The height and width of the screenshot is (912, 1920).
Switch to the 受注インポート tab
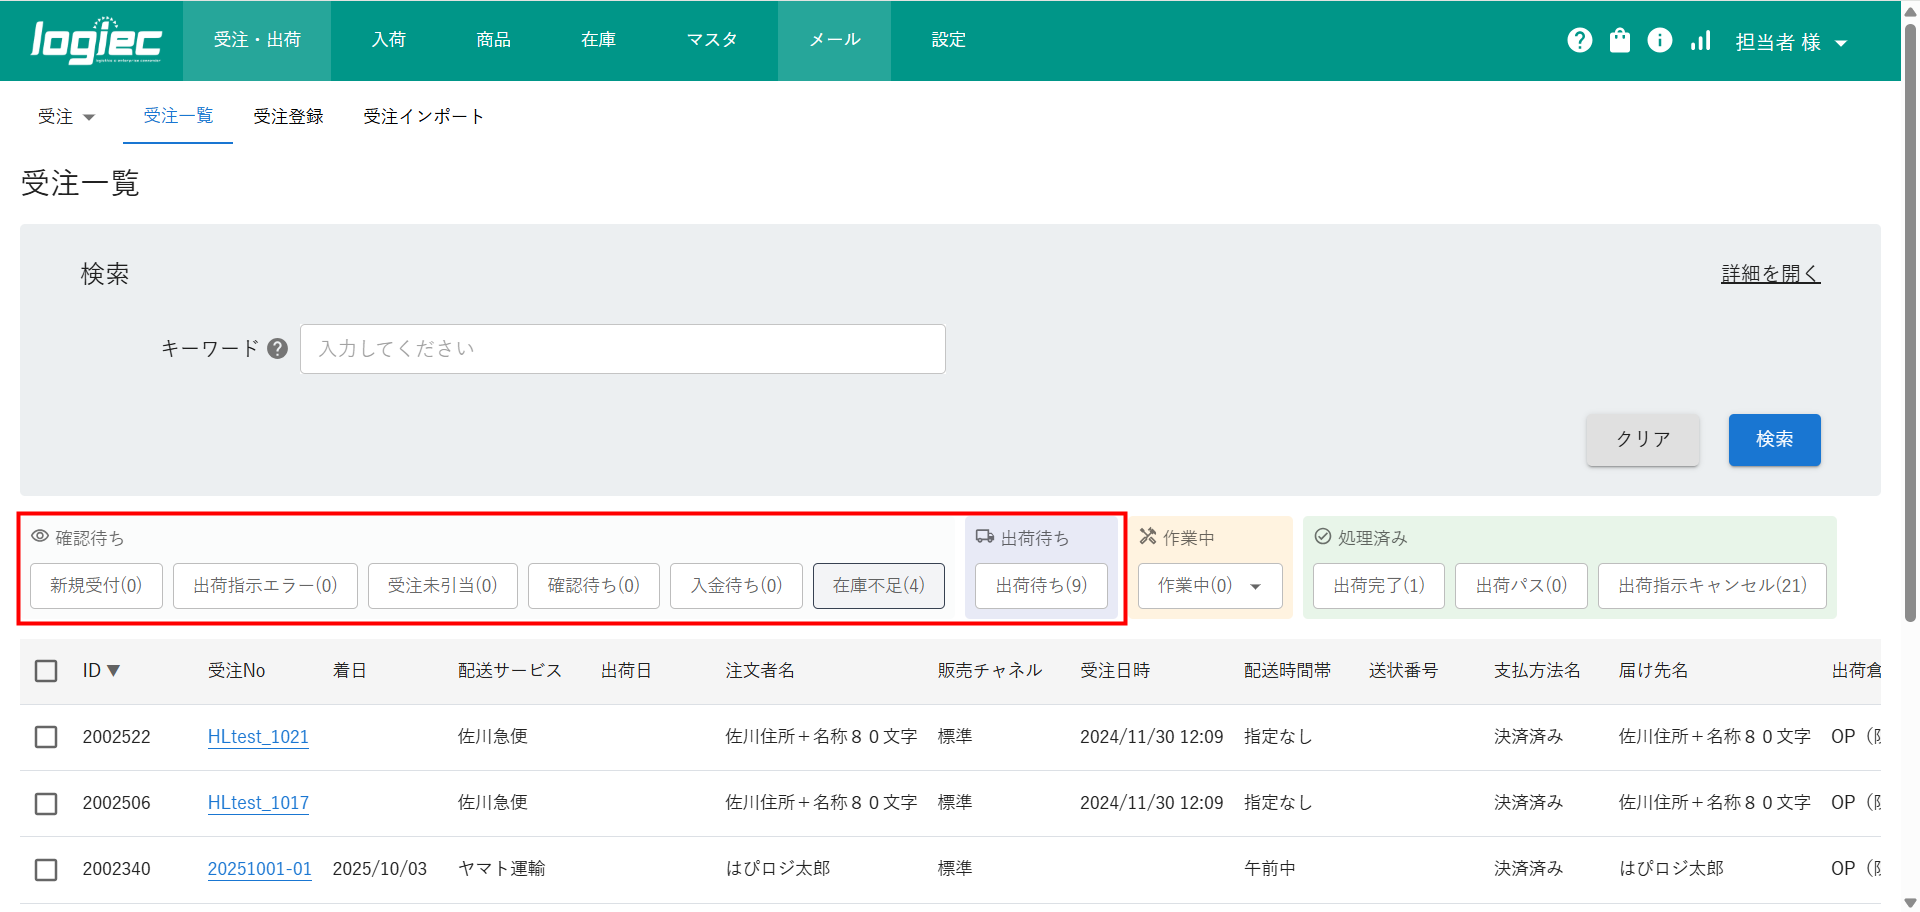(423, 117)
